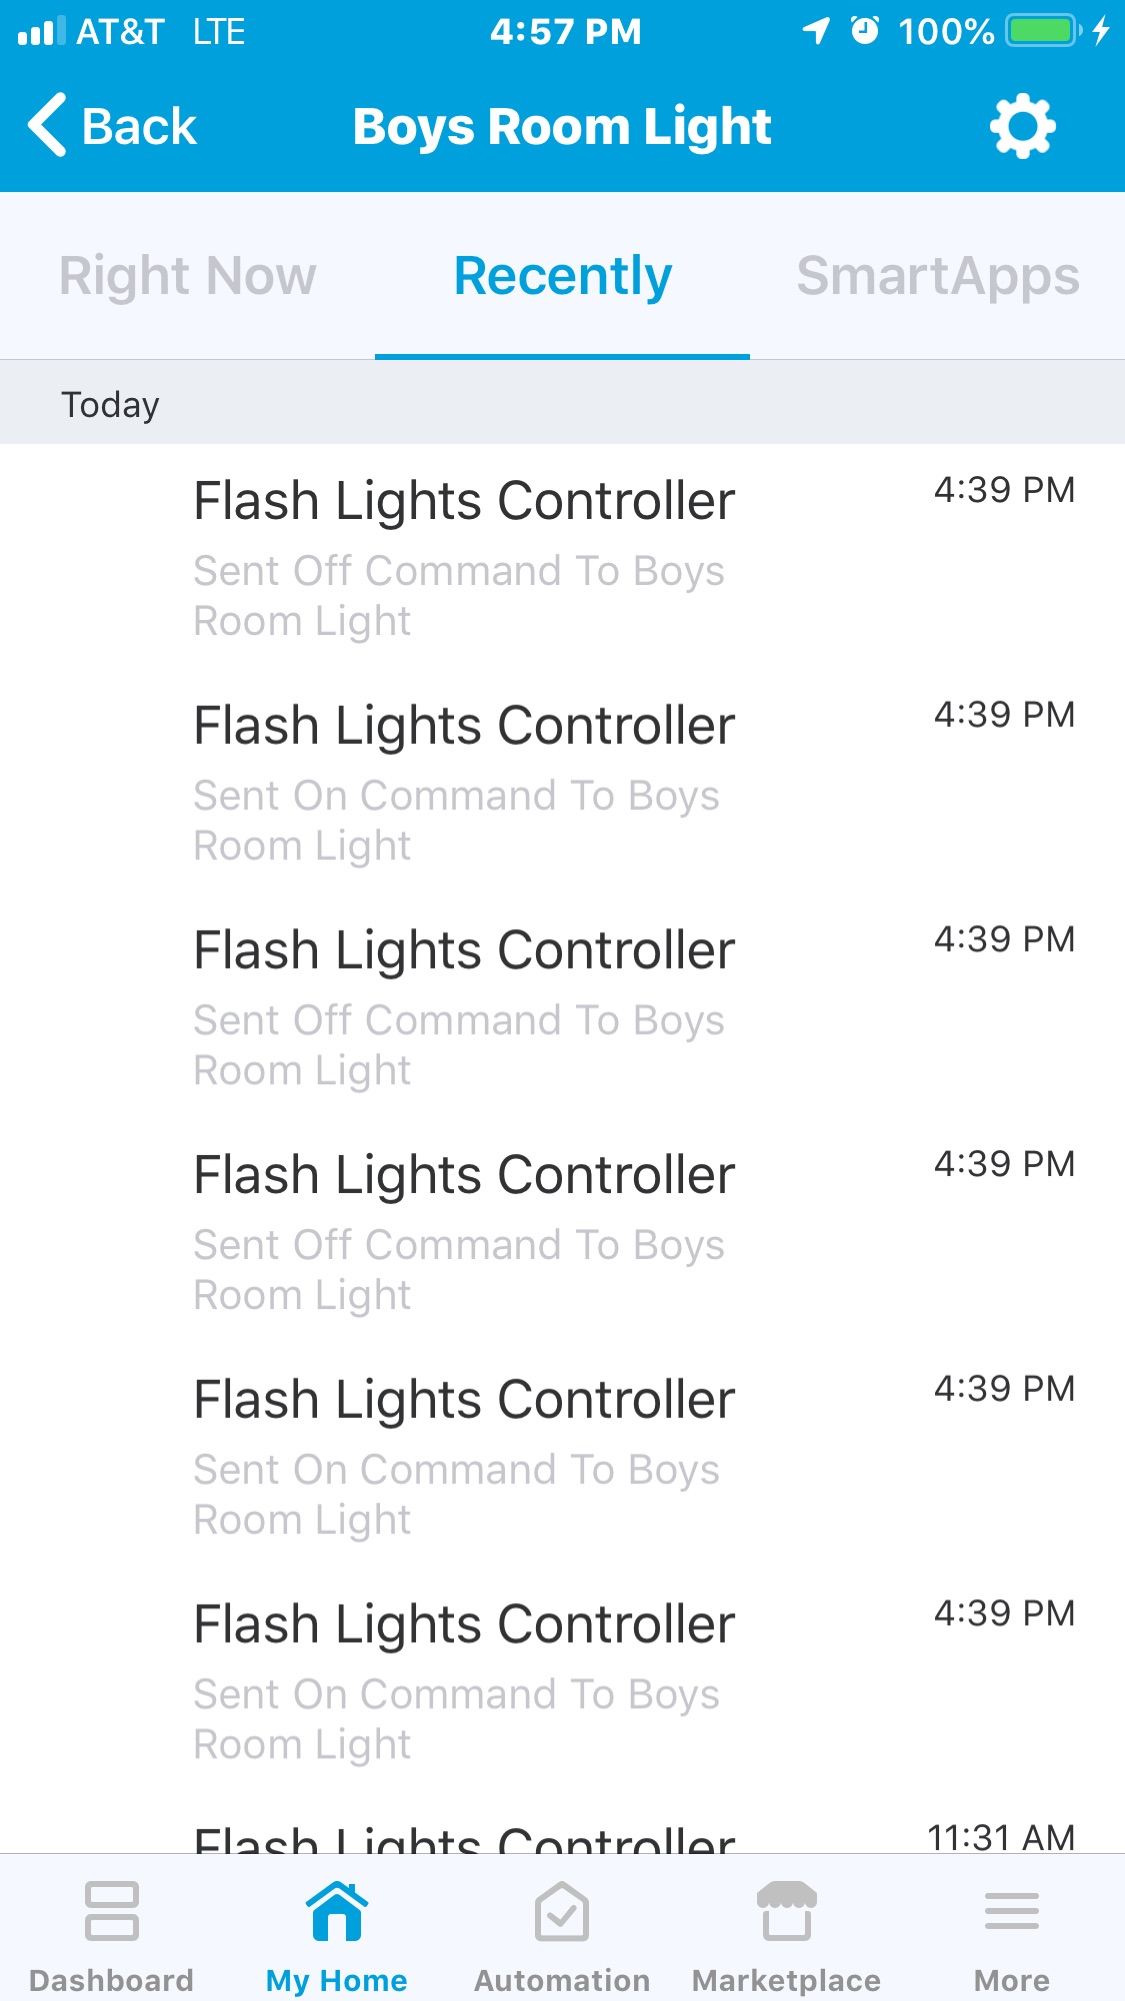Image resolution: width=1125 pixels, height=2001 pixels.
Task: Tap the battery indicator in status bar
Action: [x=1042, y=31]
